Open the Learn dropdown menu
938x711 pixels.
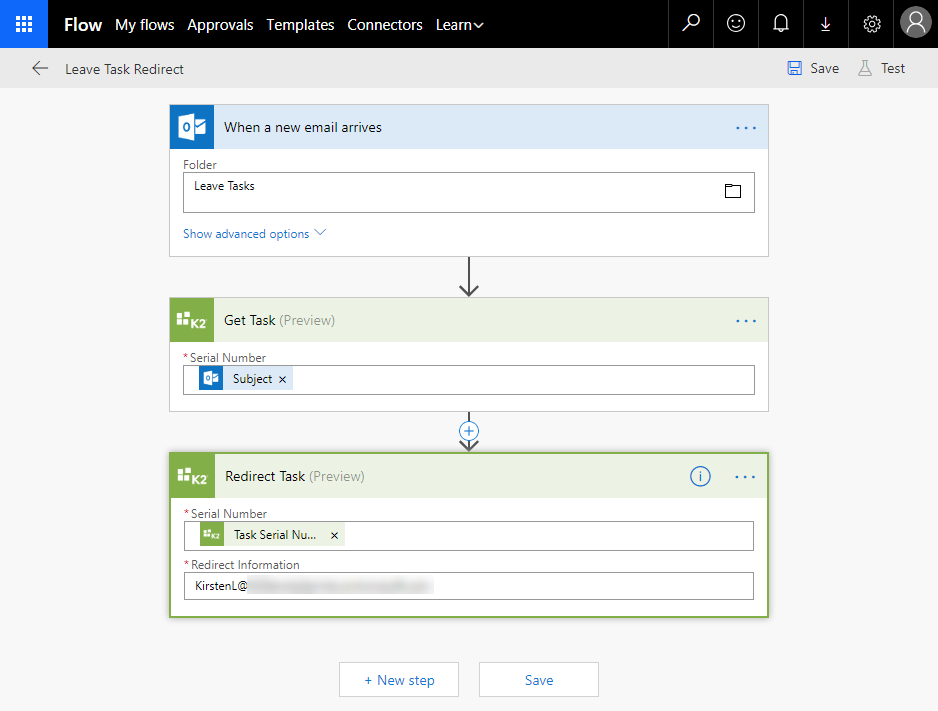(459, 25)
